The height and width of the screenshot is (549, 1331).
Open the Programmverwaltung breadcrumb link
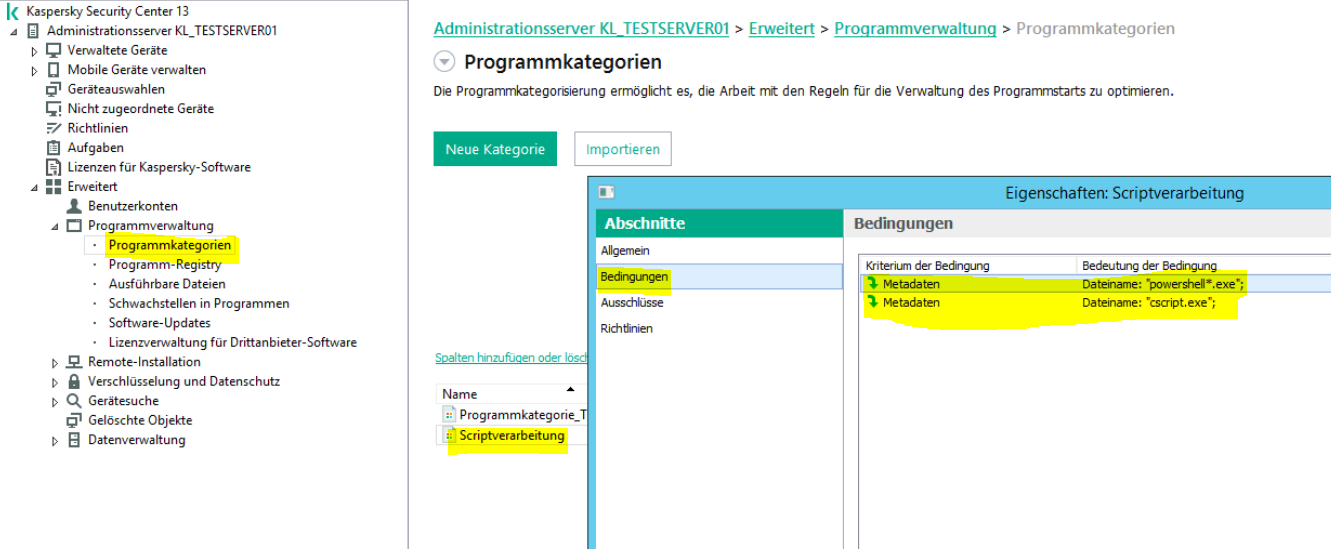915,29
